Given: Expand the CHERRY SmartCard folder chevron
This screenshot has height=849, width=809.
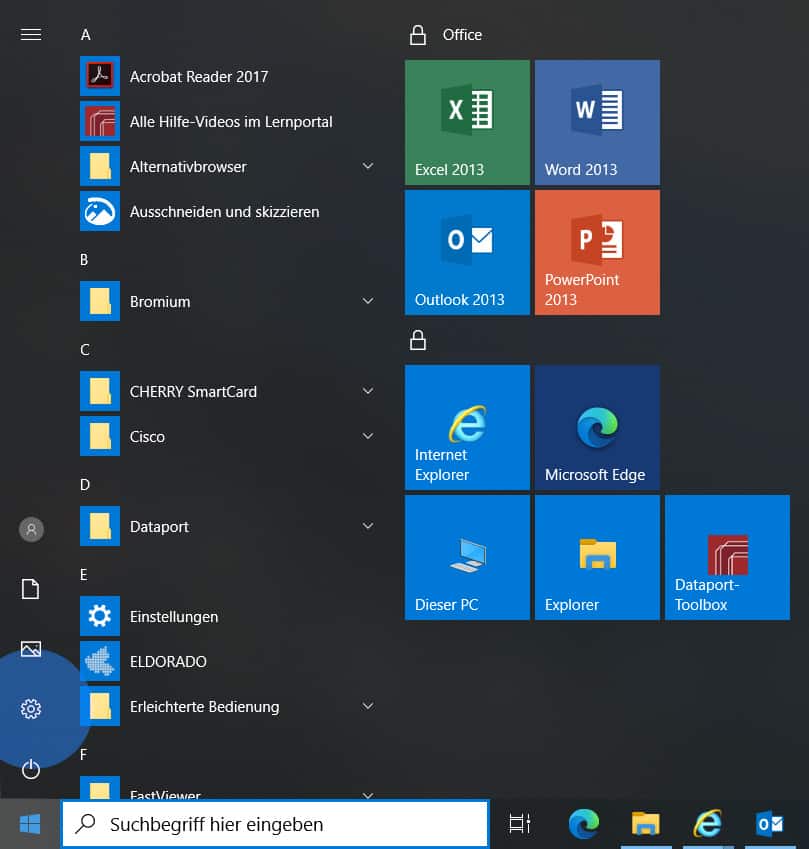Looking at the screenshot, I should 368,391.
